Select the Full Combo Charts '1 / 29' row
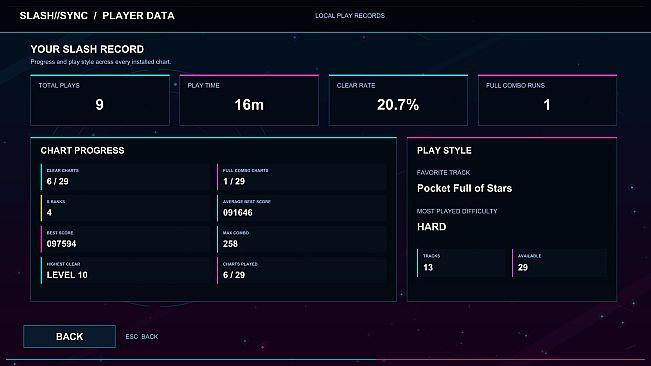Screen dimensions: 651x366 [302, 177]
